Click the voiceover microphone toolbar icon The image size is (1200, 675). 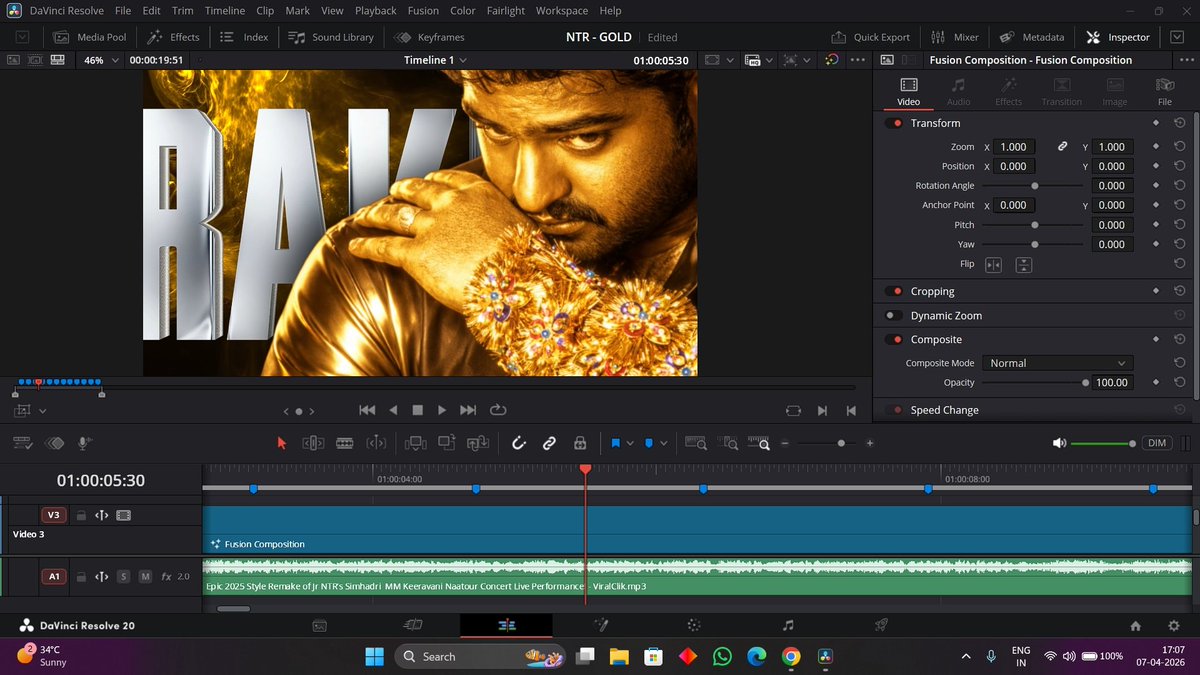pos(85,443)
